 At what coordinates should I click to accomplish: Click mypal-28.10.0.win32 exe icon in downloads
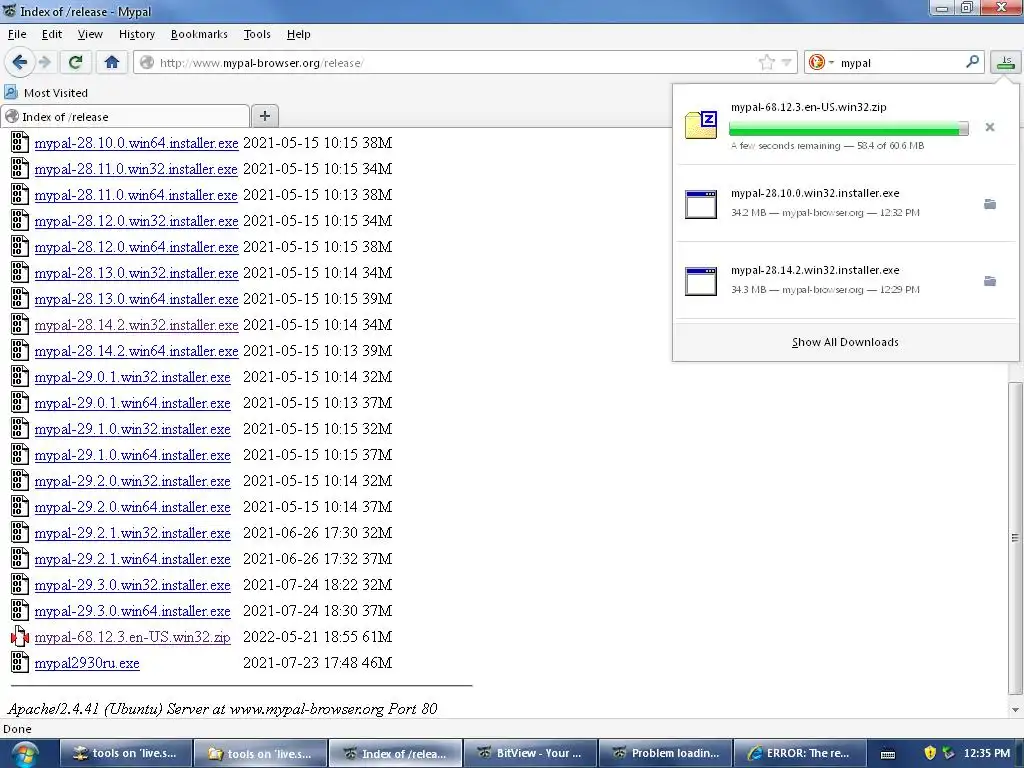701,204
